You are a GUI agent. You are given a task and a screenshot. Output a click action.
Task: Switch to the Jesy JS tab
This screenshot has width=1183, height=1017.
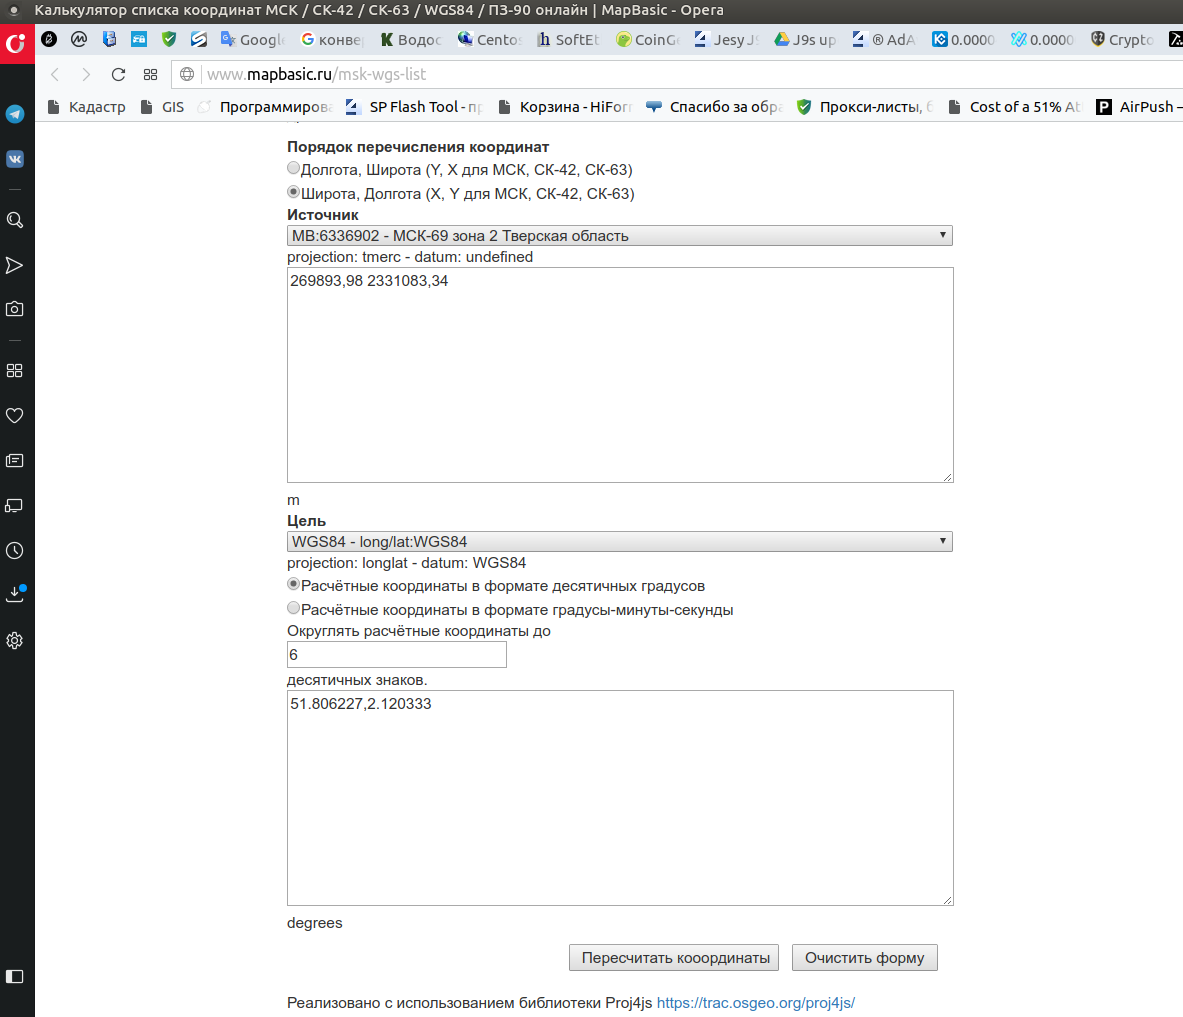[x=727, y=39]
